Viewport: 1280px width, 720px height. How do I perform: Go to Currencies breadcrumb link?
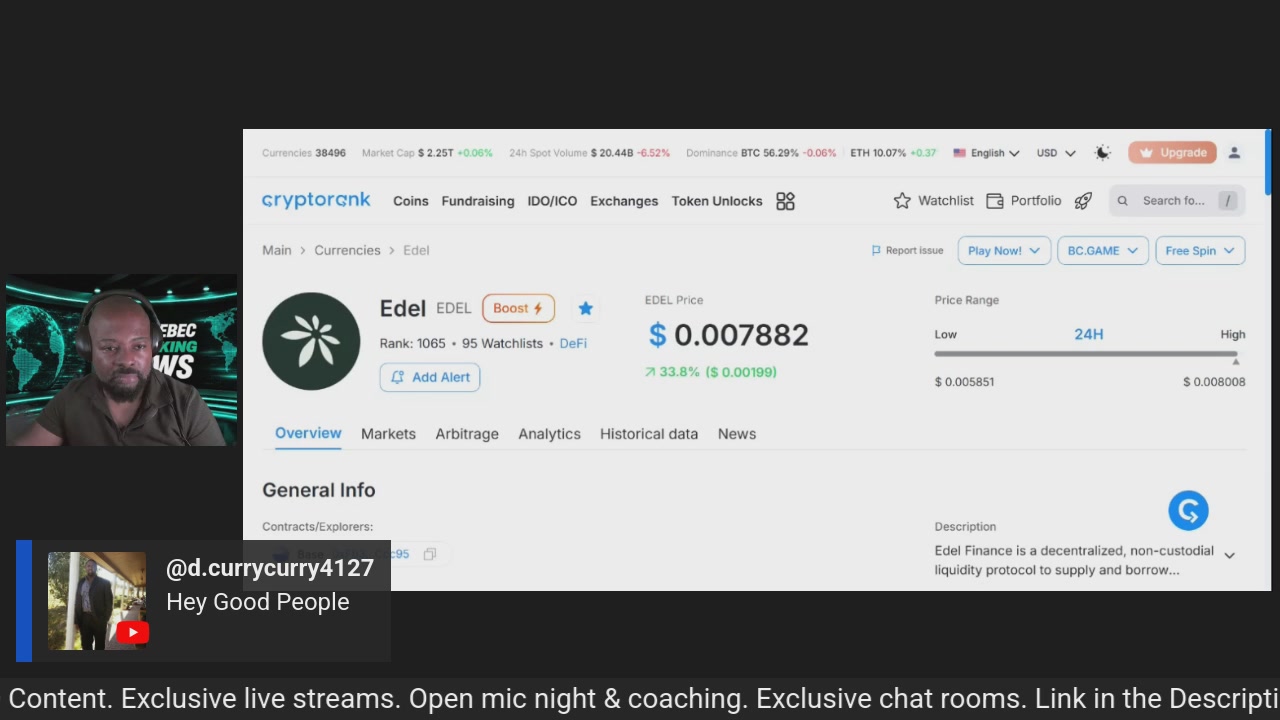(347, 251)
